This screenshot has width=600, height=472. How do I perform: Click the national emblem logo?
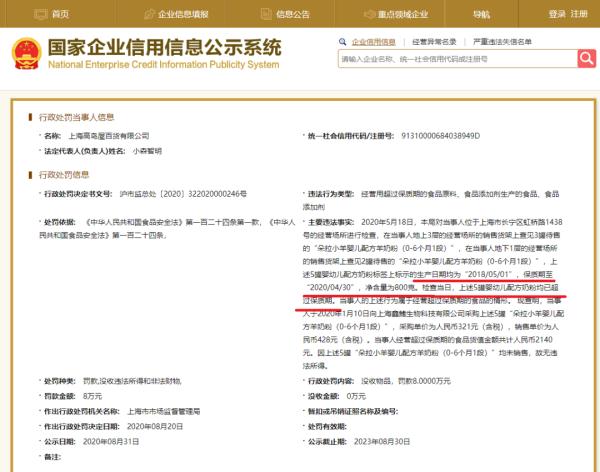pos(26,54)
